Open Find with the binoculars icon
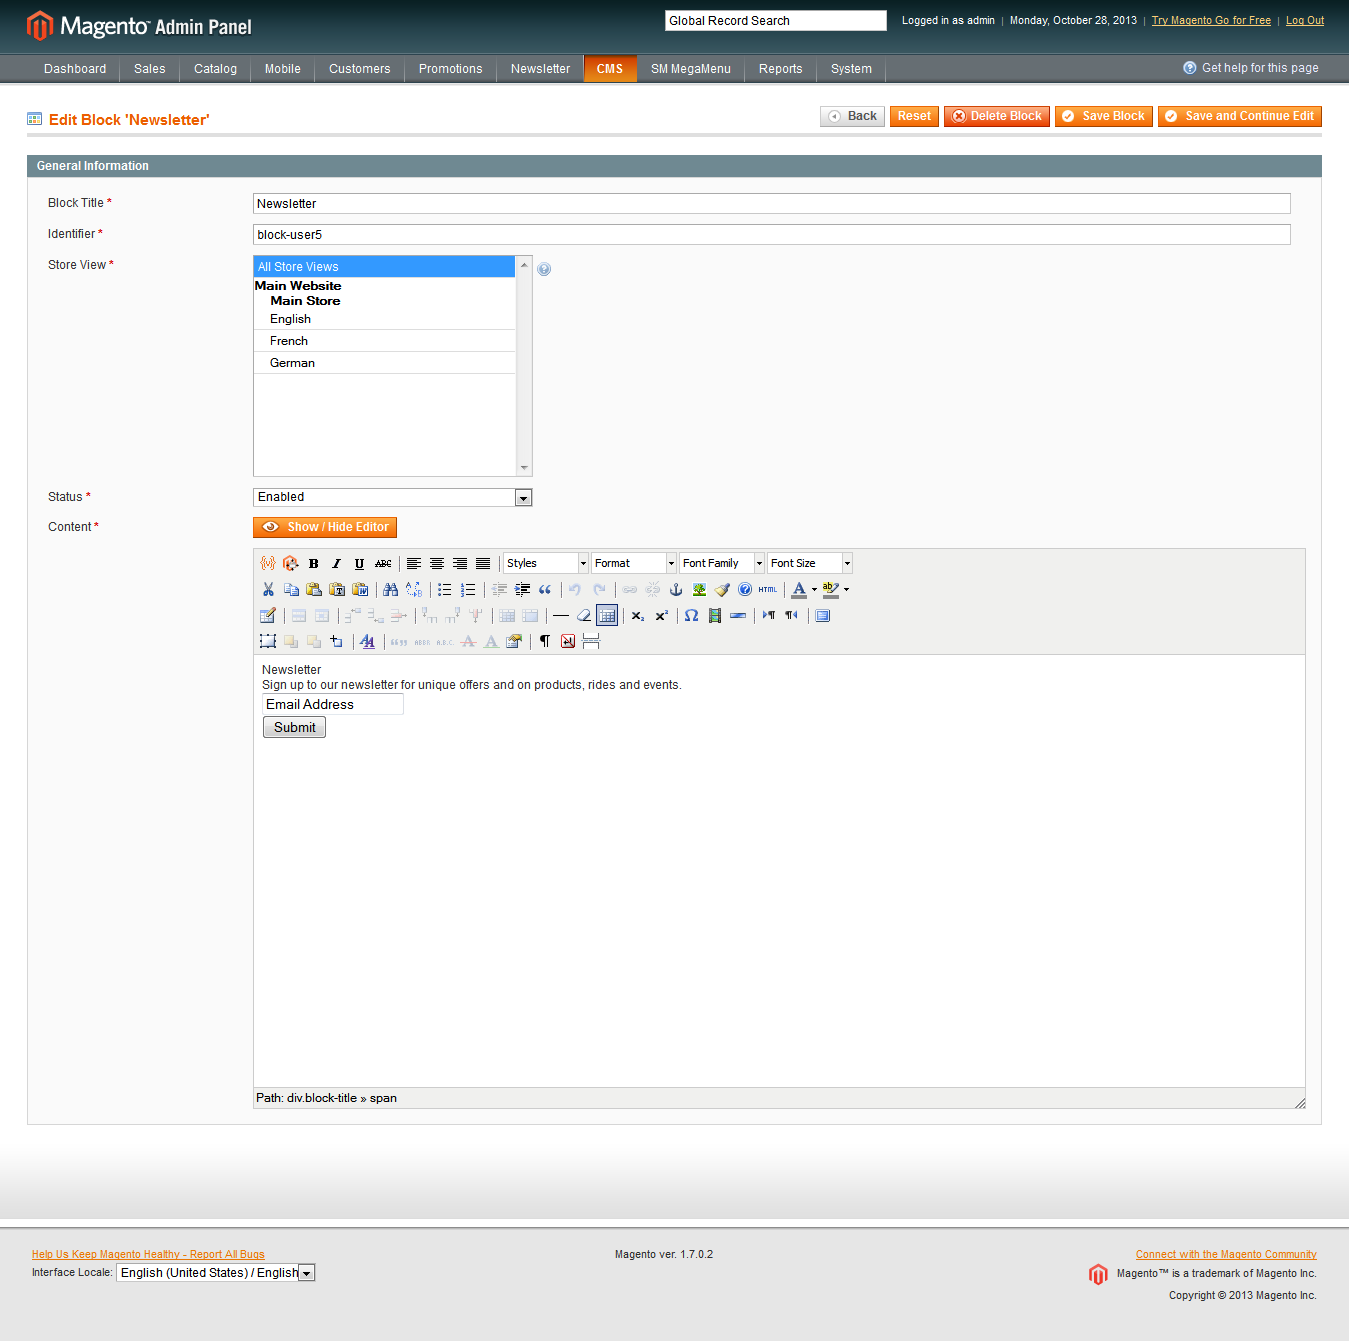 coord(391,589)
